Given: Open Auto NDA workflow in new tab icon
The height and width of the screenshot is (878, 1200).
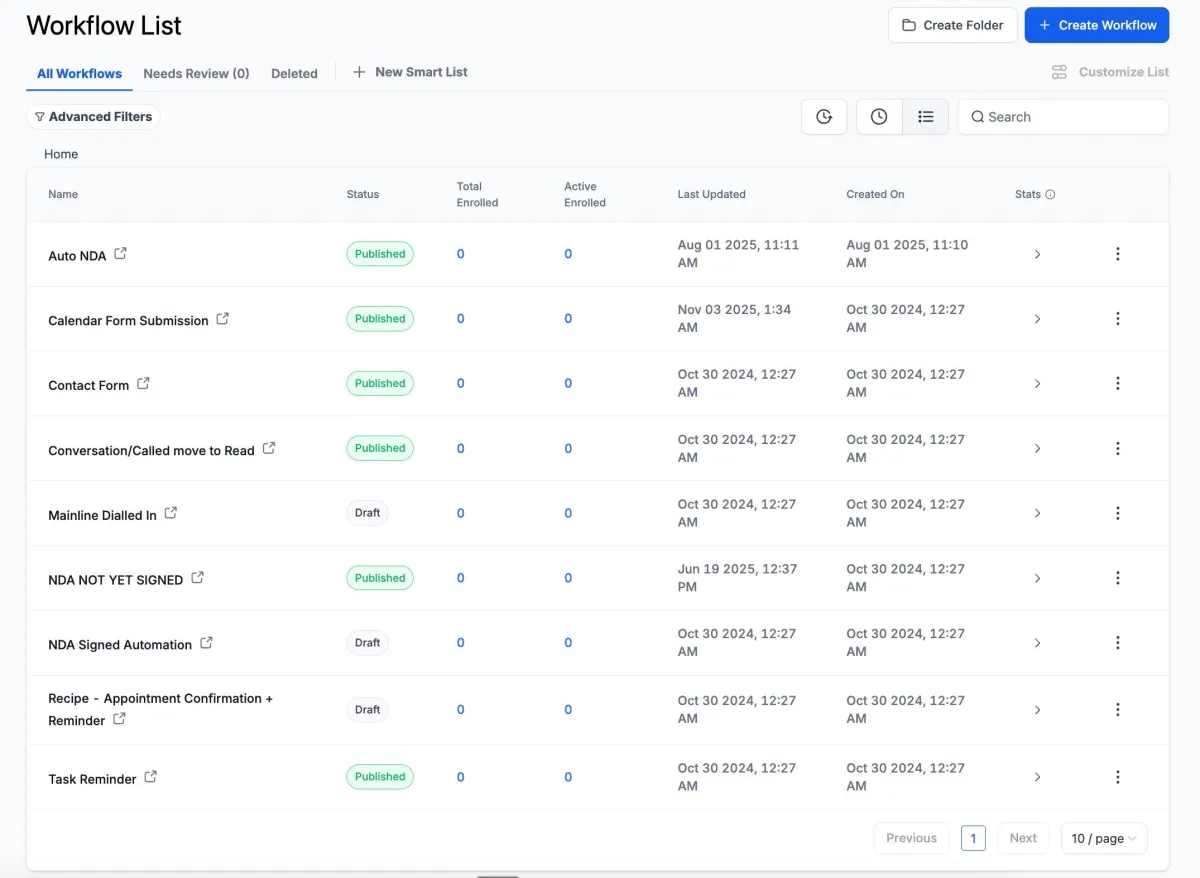Looking at the screenshot, I should click(x=120, y=254).
